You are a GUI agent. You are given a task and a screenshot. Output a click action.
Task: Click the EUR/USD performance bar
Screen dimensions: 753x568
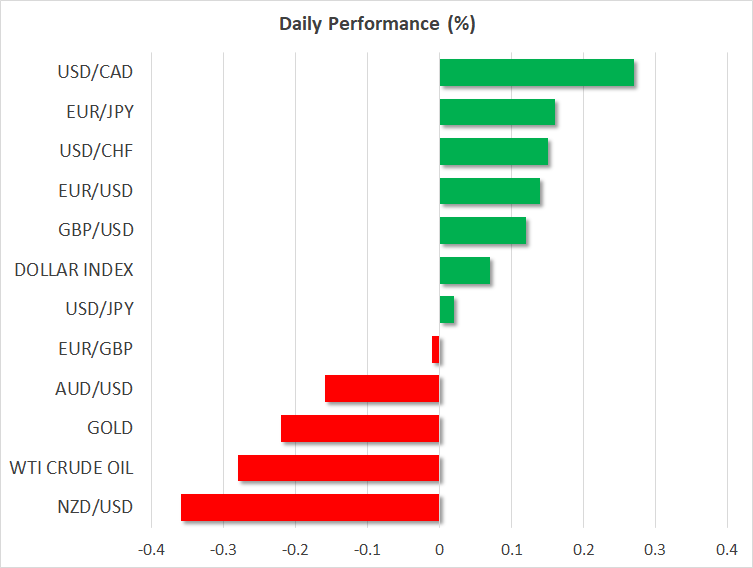490,191
